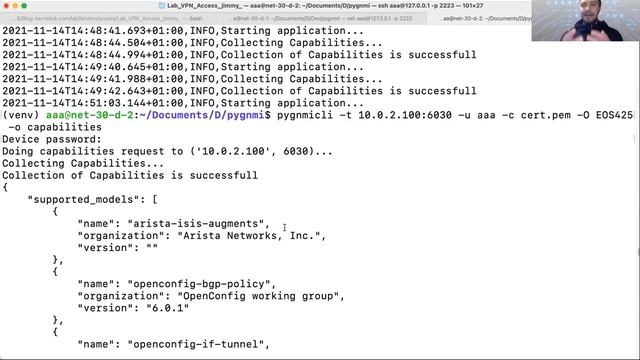The height and width of the screenshot is (360, 640).
Task: Click the 10.0.2.100:6030 target argument in command
Action: [405, 115]
